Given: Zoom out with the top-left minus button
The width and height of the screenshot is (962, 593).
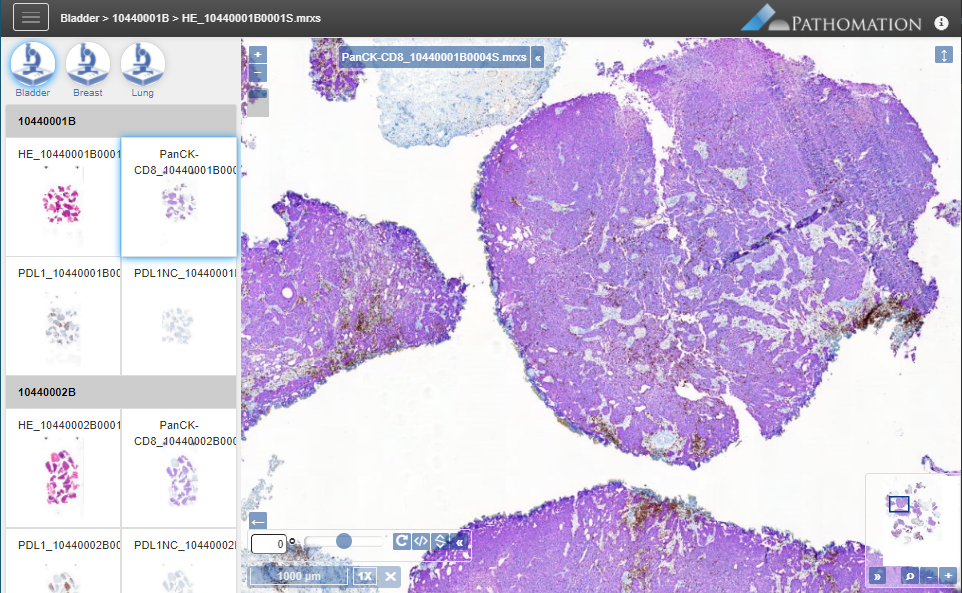Looking at the screenshot, I should 259,74.
